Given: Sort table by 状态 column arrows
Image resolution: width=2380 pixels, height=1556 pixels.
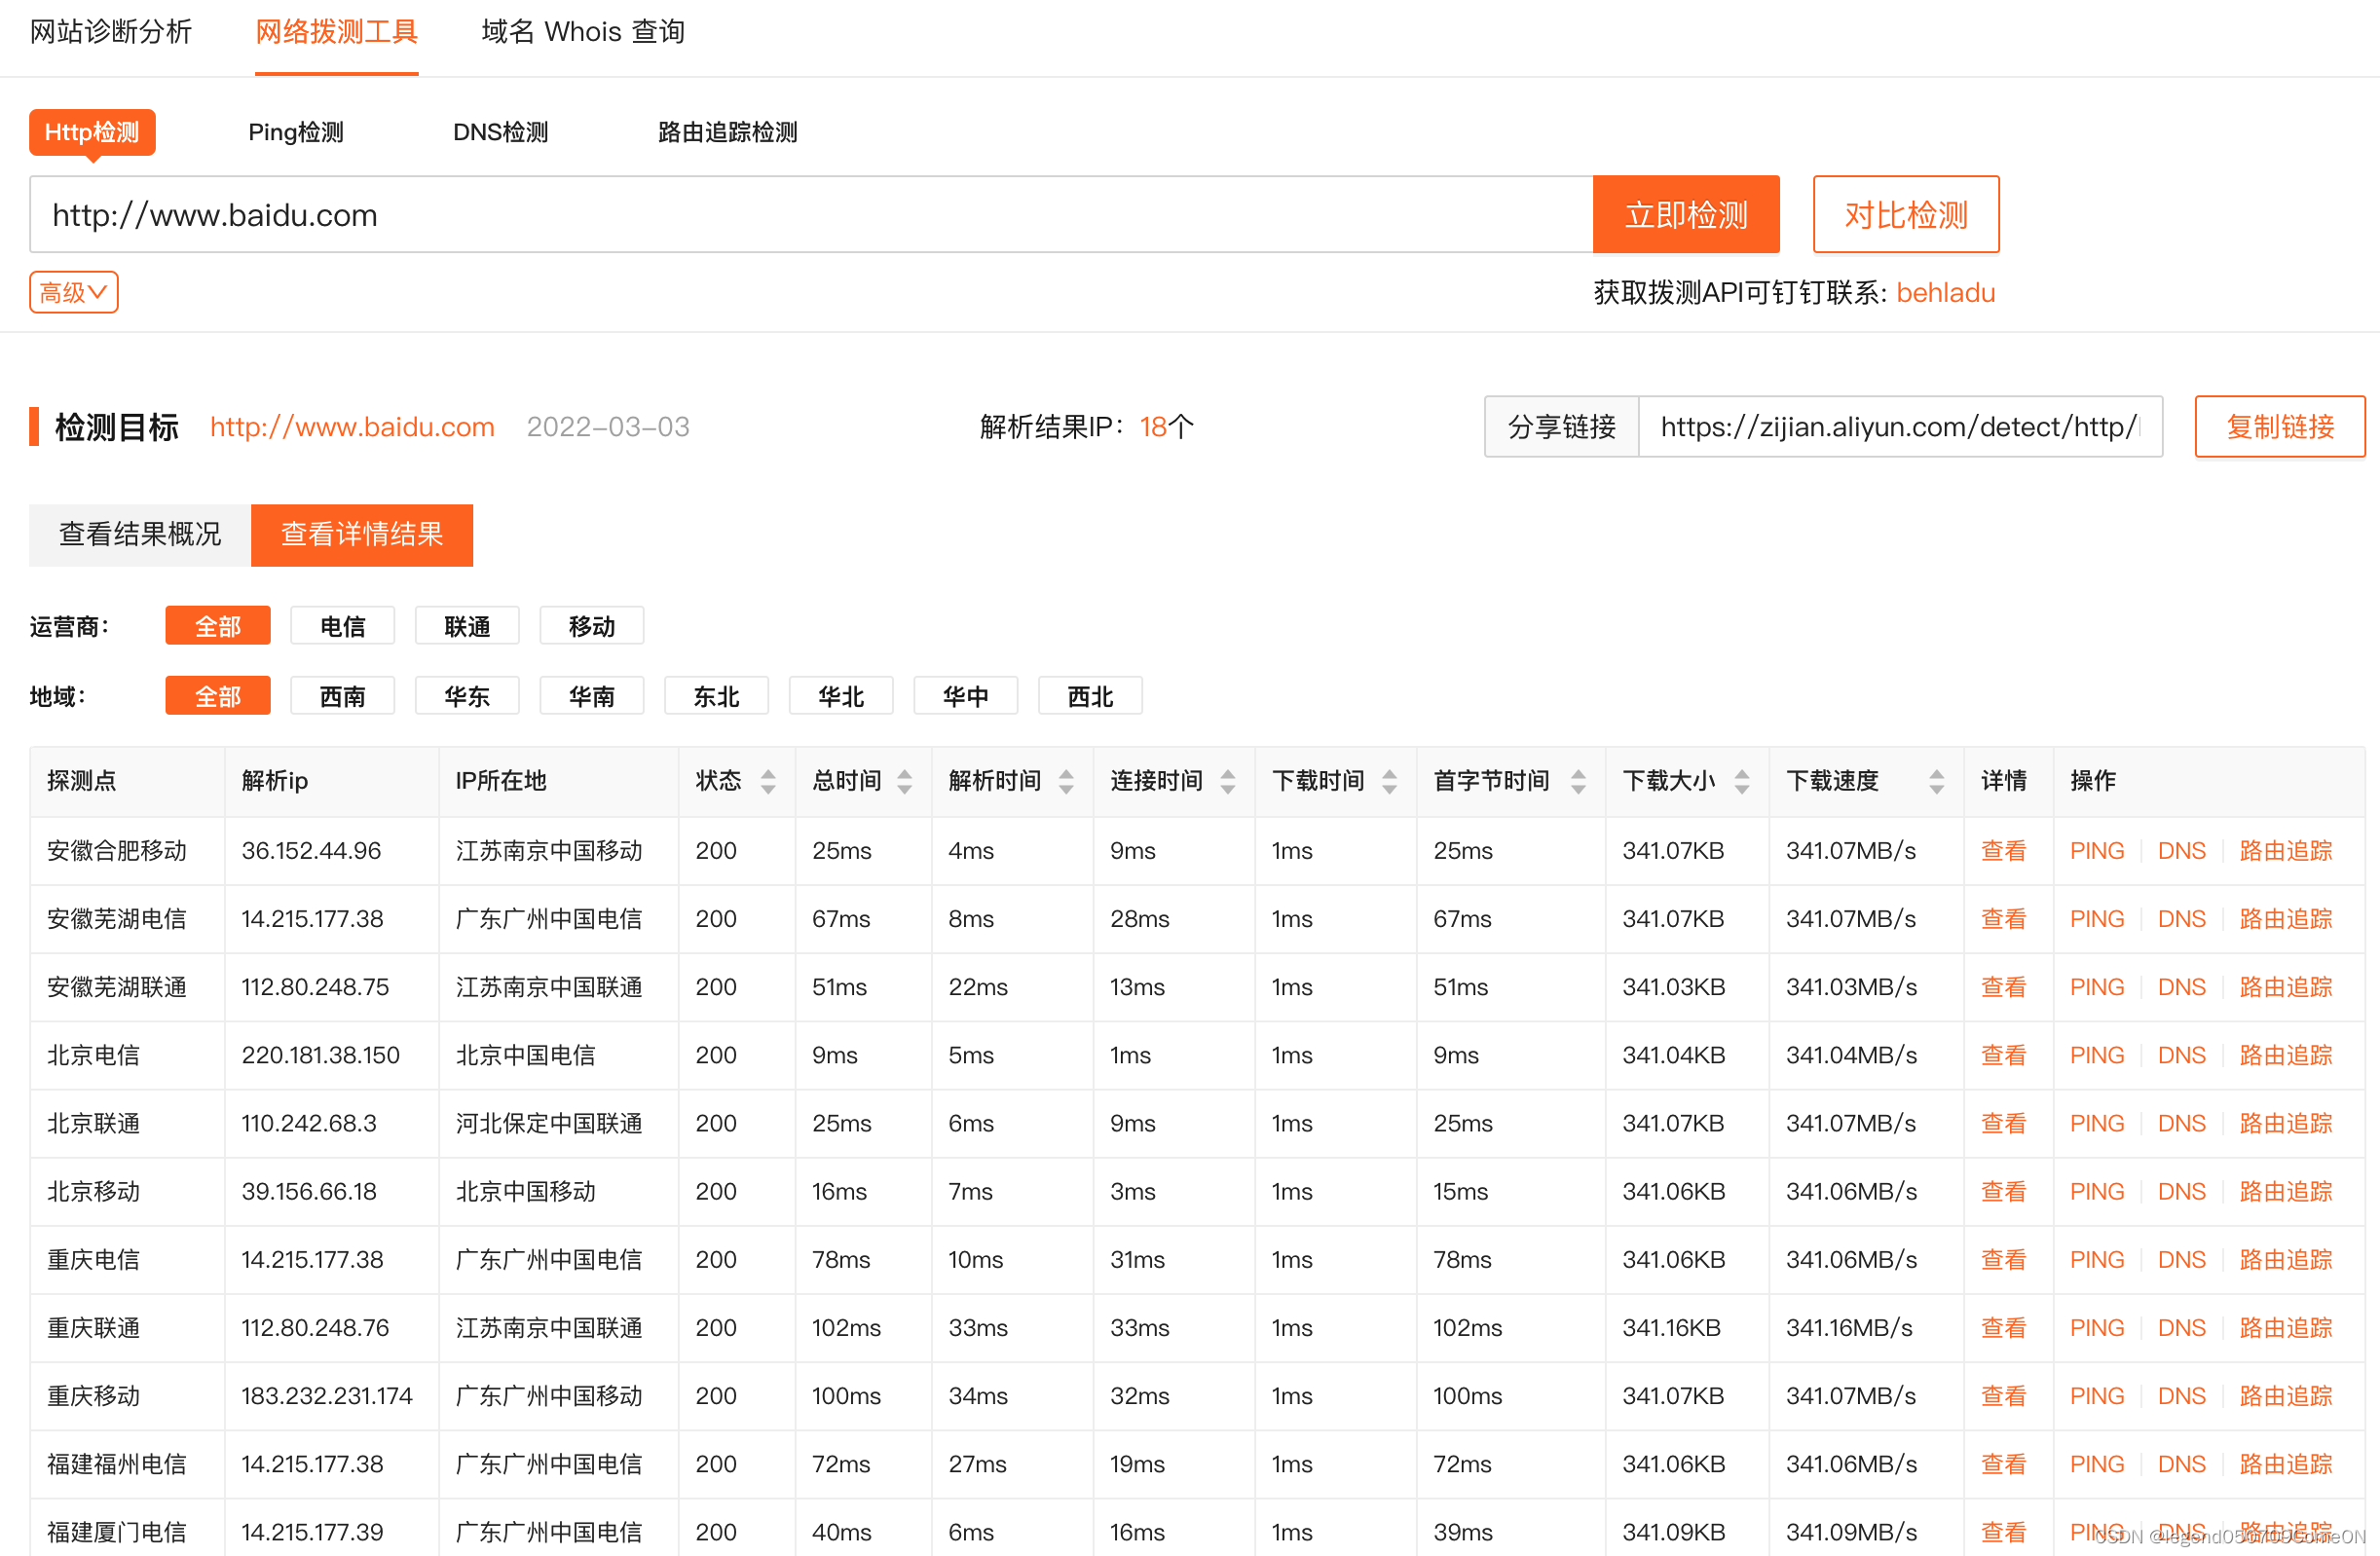Looking at the screenshot, I should point(768,781).
